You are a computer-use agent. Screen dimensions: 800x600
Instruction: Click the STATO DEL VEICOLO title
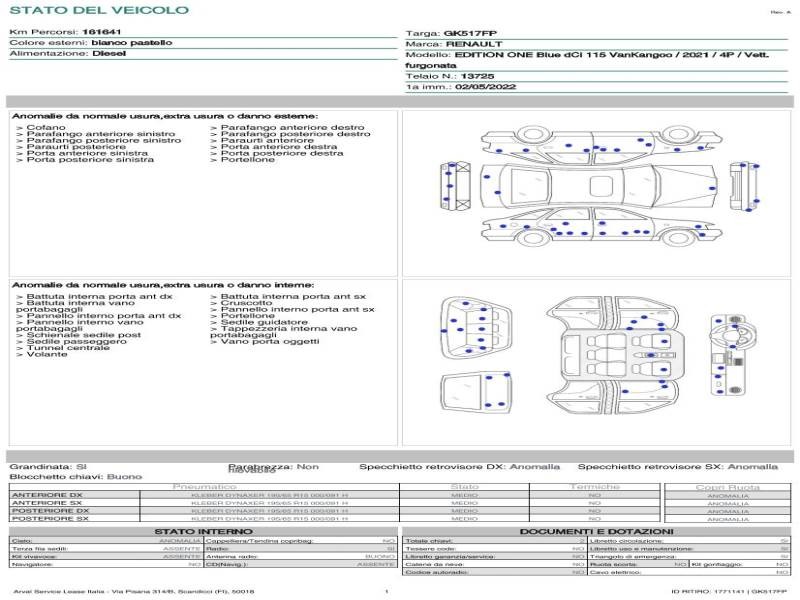(99, 10)
